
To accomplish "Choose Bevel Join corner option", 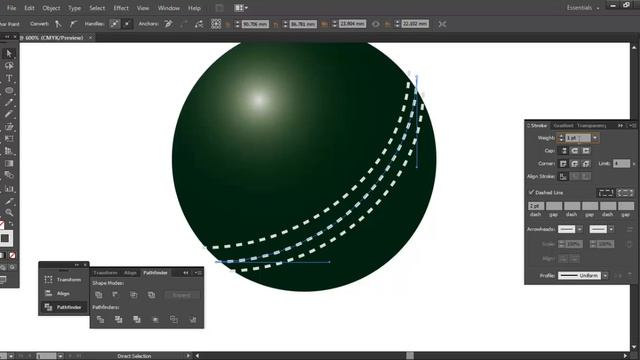I will (x=586, y=164).
